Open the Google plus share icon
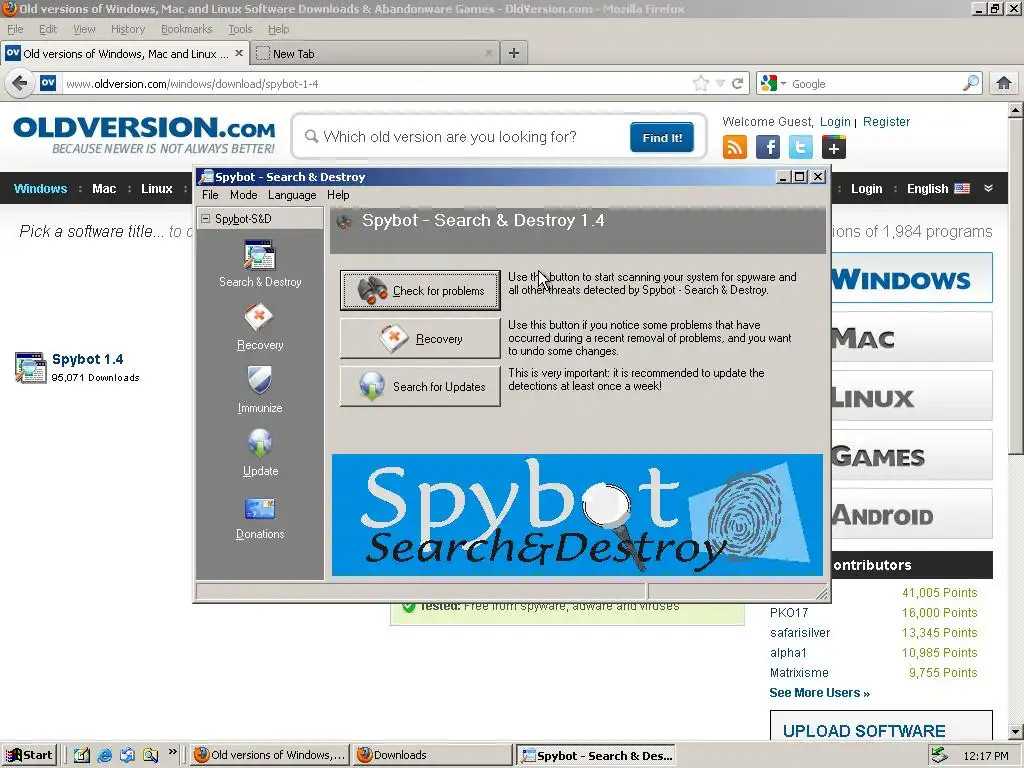This screenshot has height=768, width=1024. (x=833, y=147)
